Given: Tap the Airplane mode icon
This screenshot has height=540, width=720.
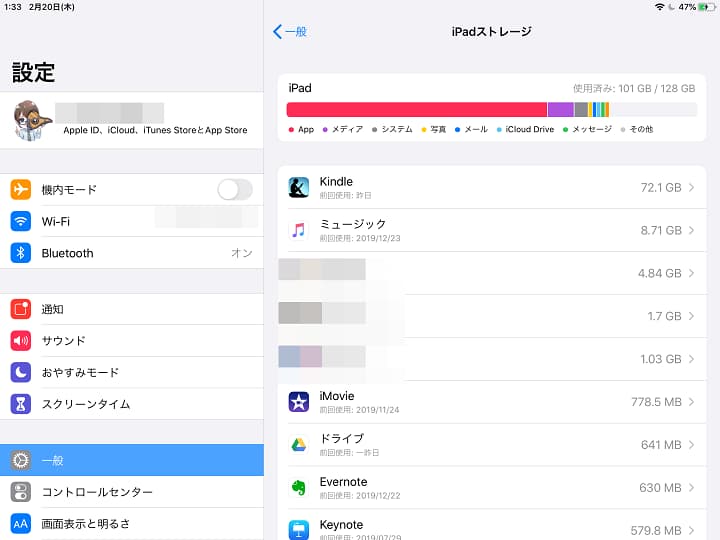Looking at the screenshot, I should (x=21, y=190).
